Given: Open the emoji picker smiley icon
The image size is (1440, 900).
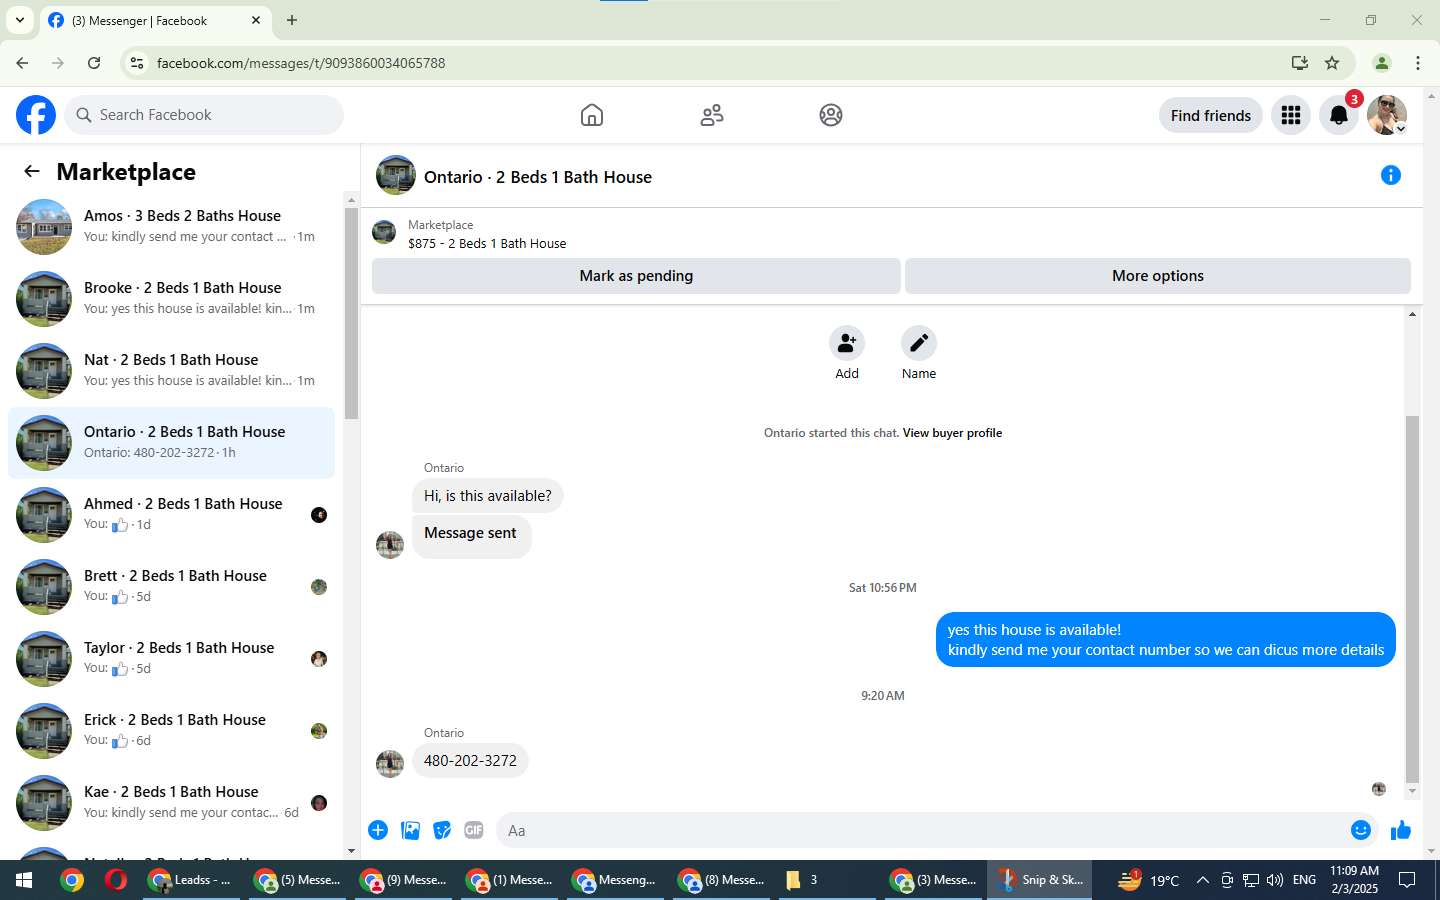Looking at the screenshot, I should (1361, 830).
